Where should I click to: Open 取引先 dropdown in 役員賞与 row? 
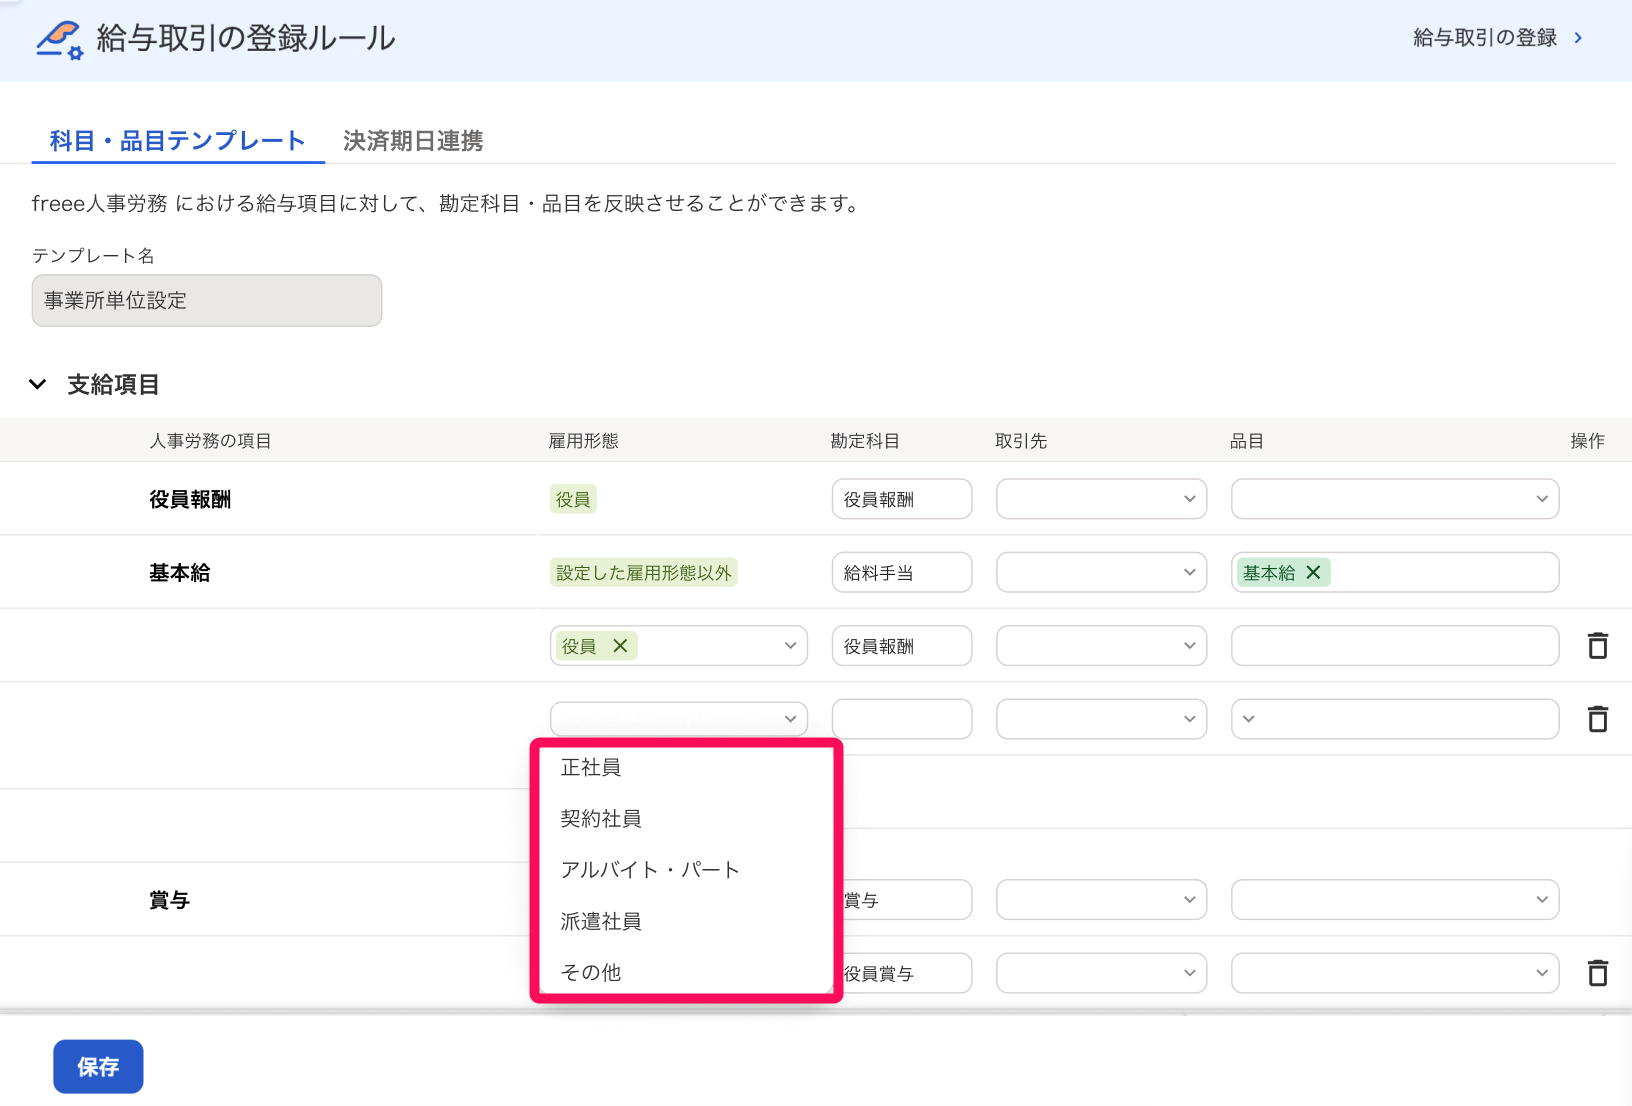(x=1102, y=973)
